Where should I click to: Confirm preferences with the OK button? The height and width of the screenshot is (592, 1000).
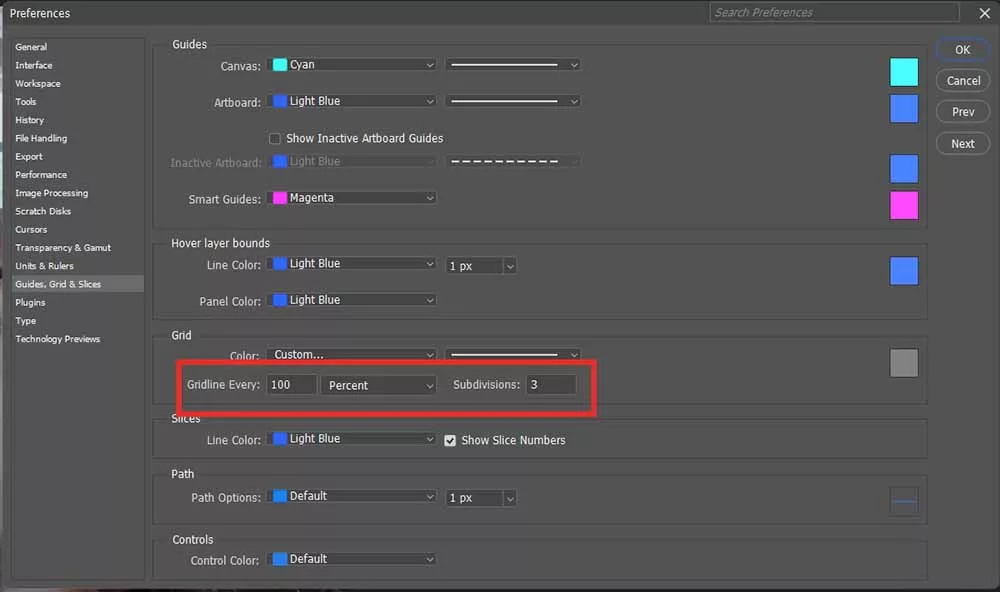coord(961,48)
